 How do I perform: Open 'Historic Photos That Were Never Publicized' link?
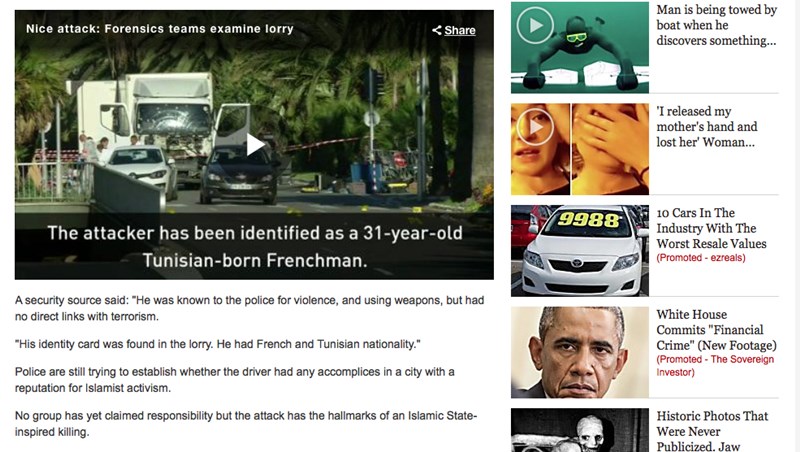[712, 431]
